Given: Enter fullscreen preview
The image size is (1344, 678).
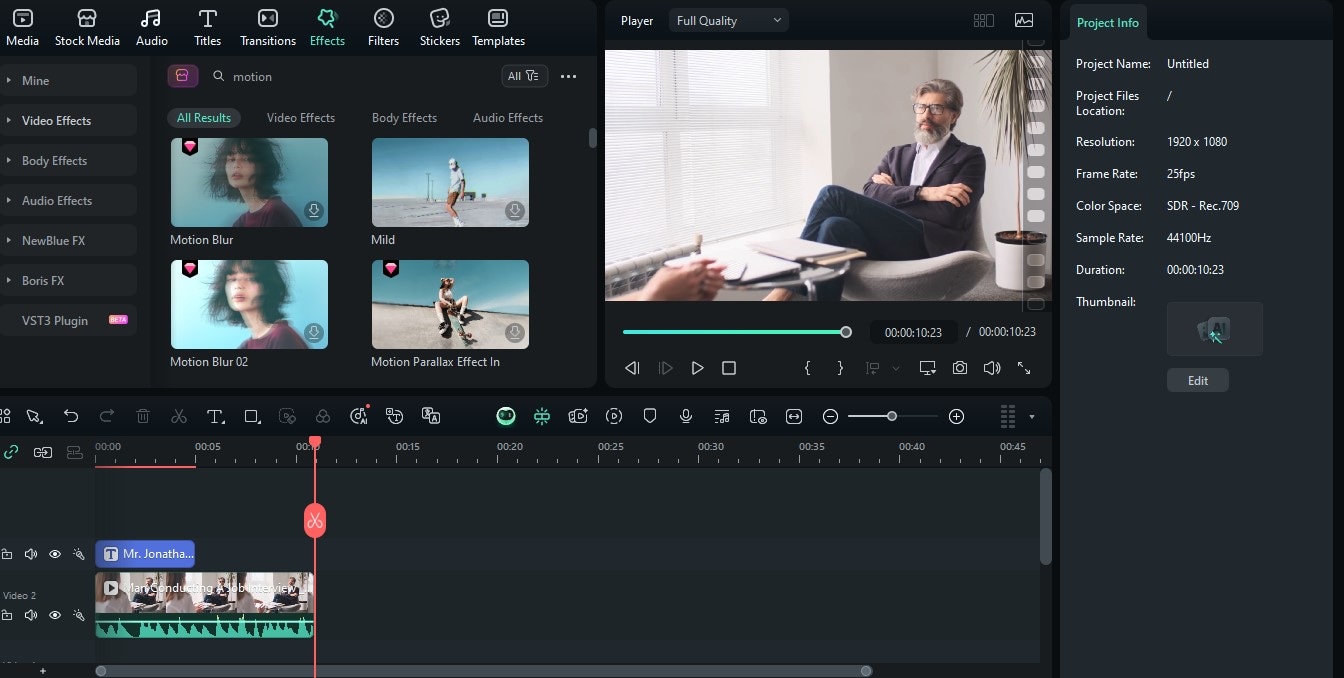Looking at the screenshot, I should pyautogui.click(x=1024, y=368).
